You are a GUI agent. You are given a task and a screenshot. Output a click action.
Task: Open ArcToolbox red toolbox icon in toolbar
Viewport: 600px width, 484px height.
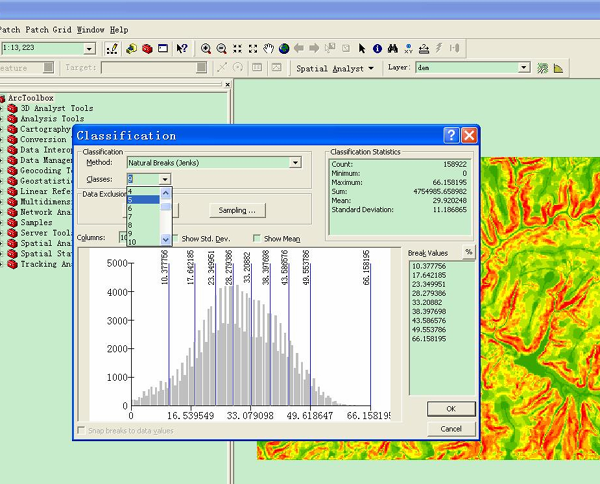[146, 48]
